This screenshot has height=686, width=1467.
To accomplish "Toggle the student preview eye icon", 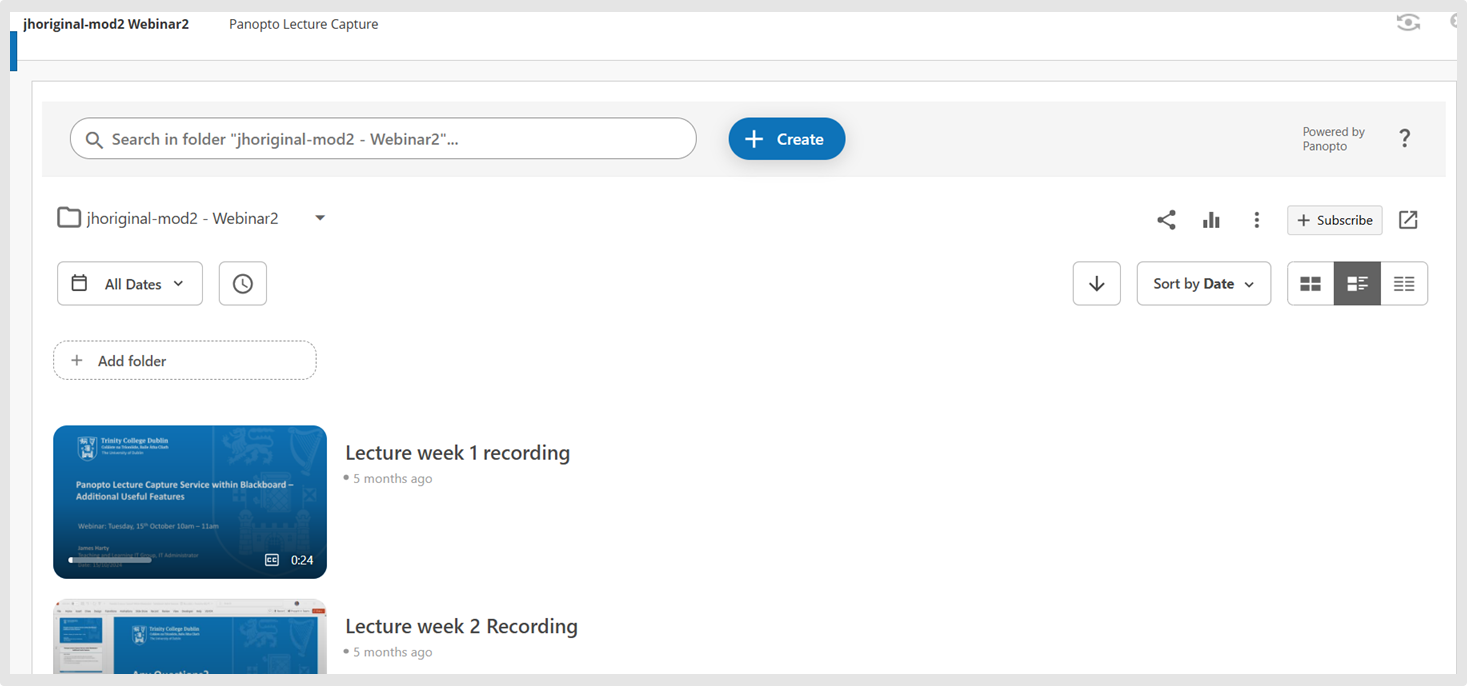I will click(1408, 22).
